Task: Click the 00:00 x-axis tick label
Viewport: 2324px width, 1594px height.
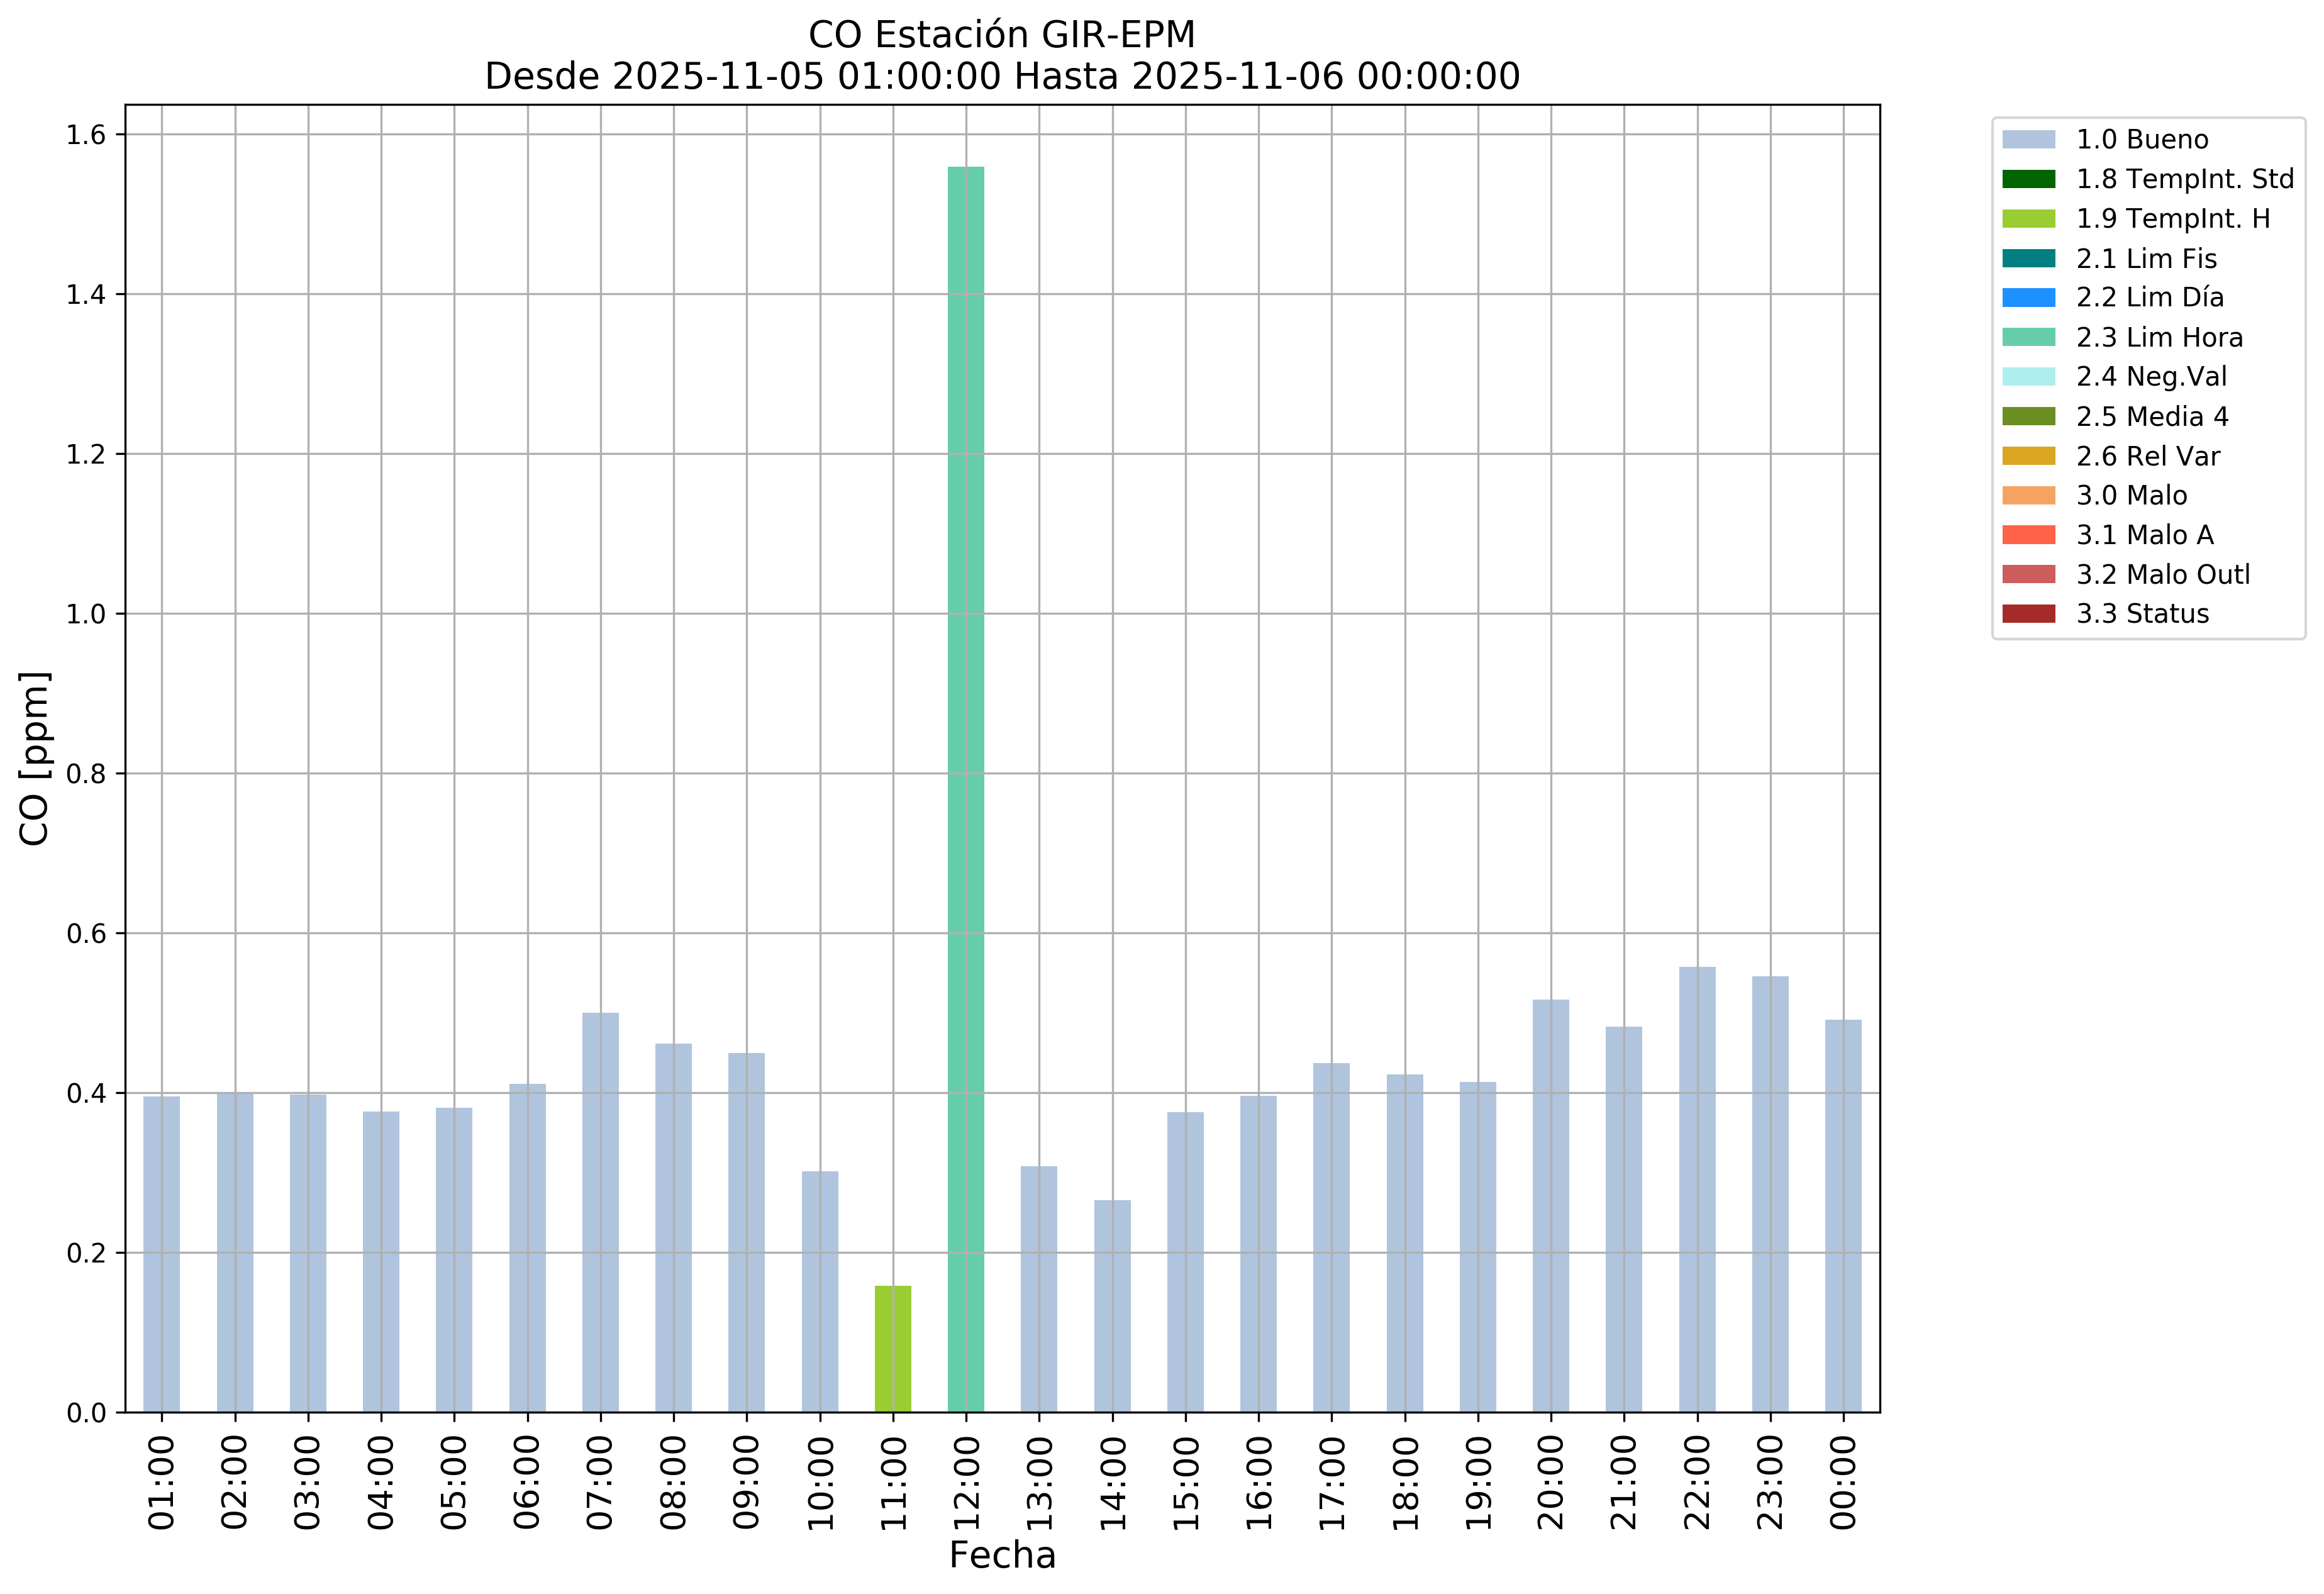Action: pos(1843,1482)
